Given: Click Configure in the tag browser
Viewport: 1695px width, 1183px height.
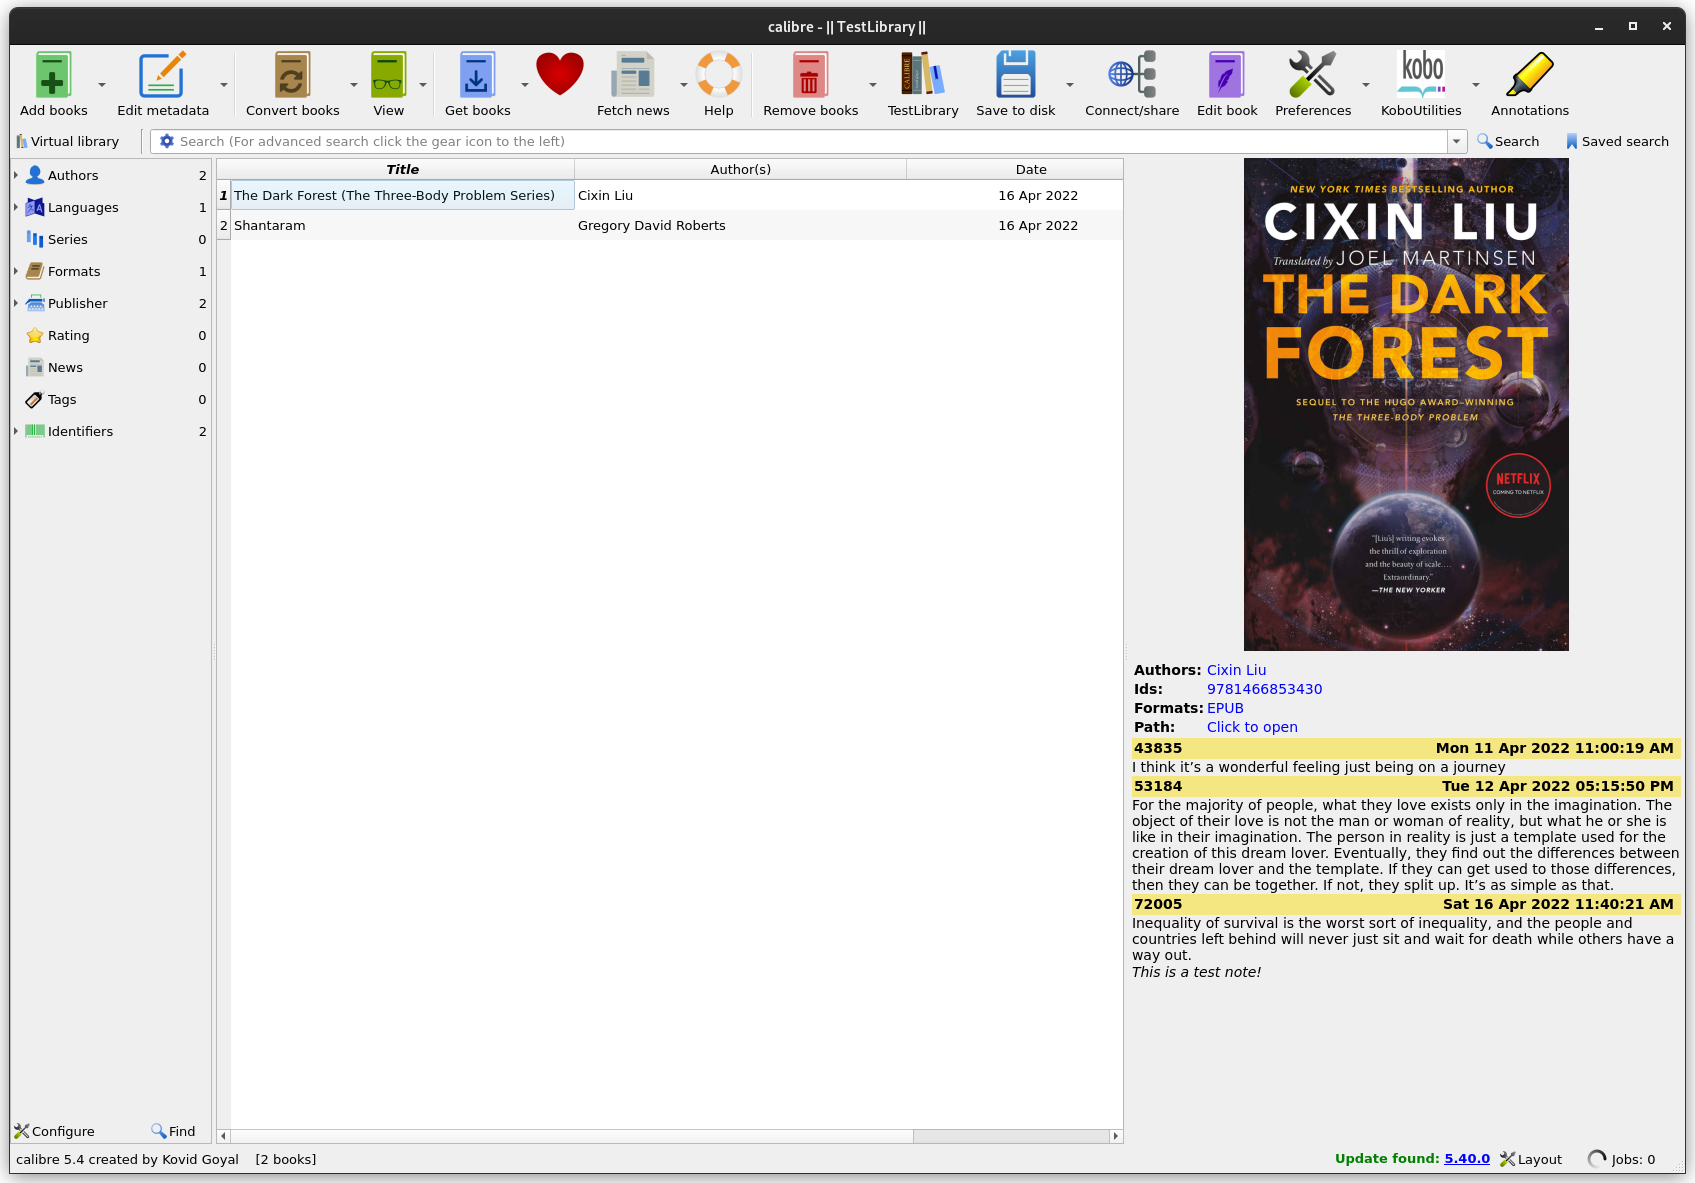Looking at the screenshot, I should tap(54, 1131).
